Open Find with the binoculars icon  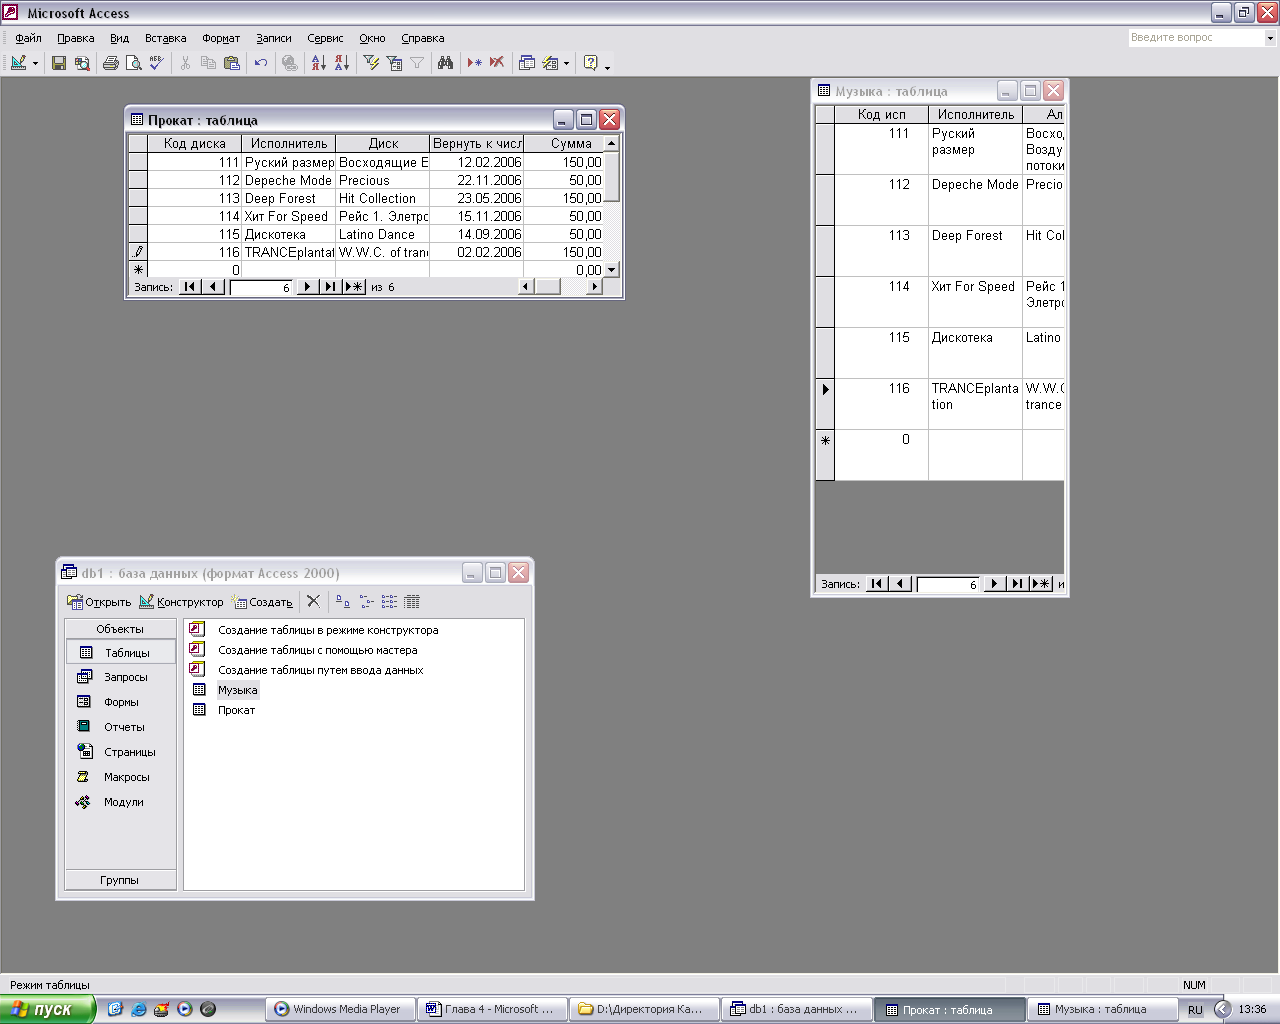tap(446, 63)
